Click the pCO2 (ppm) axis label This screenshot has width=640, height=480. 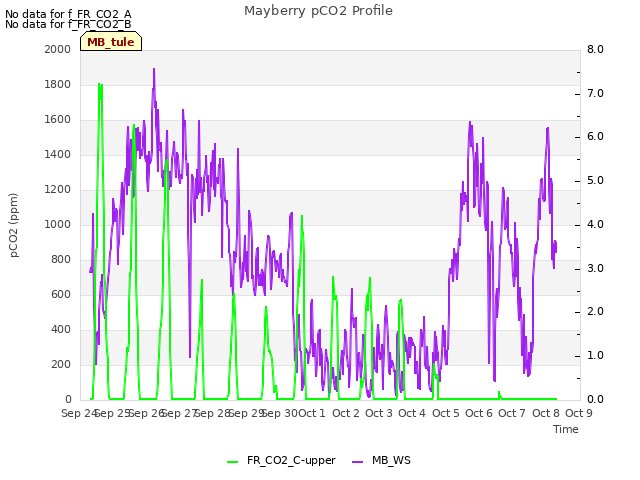14,225
